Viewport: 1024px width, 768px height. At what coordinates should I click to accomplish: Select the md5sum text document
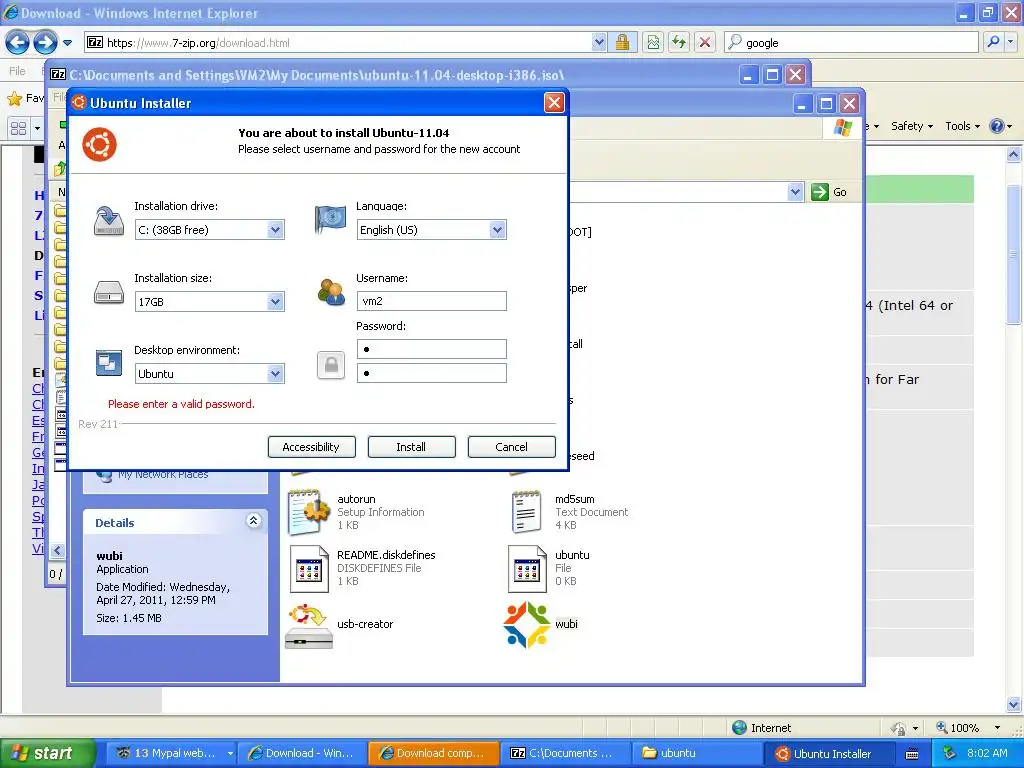click(568, 512)
